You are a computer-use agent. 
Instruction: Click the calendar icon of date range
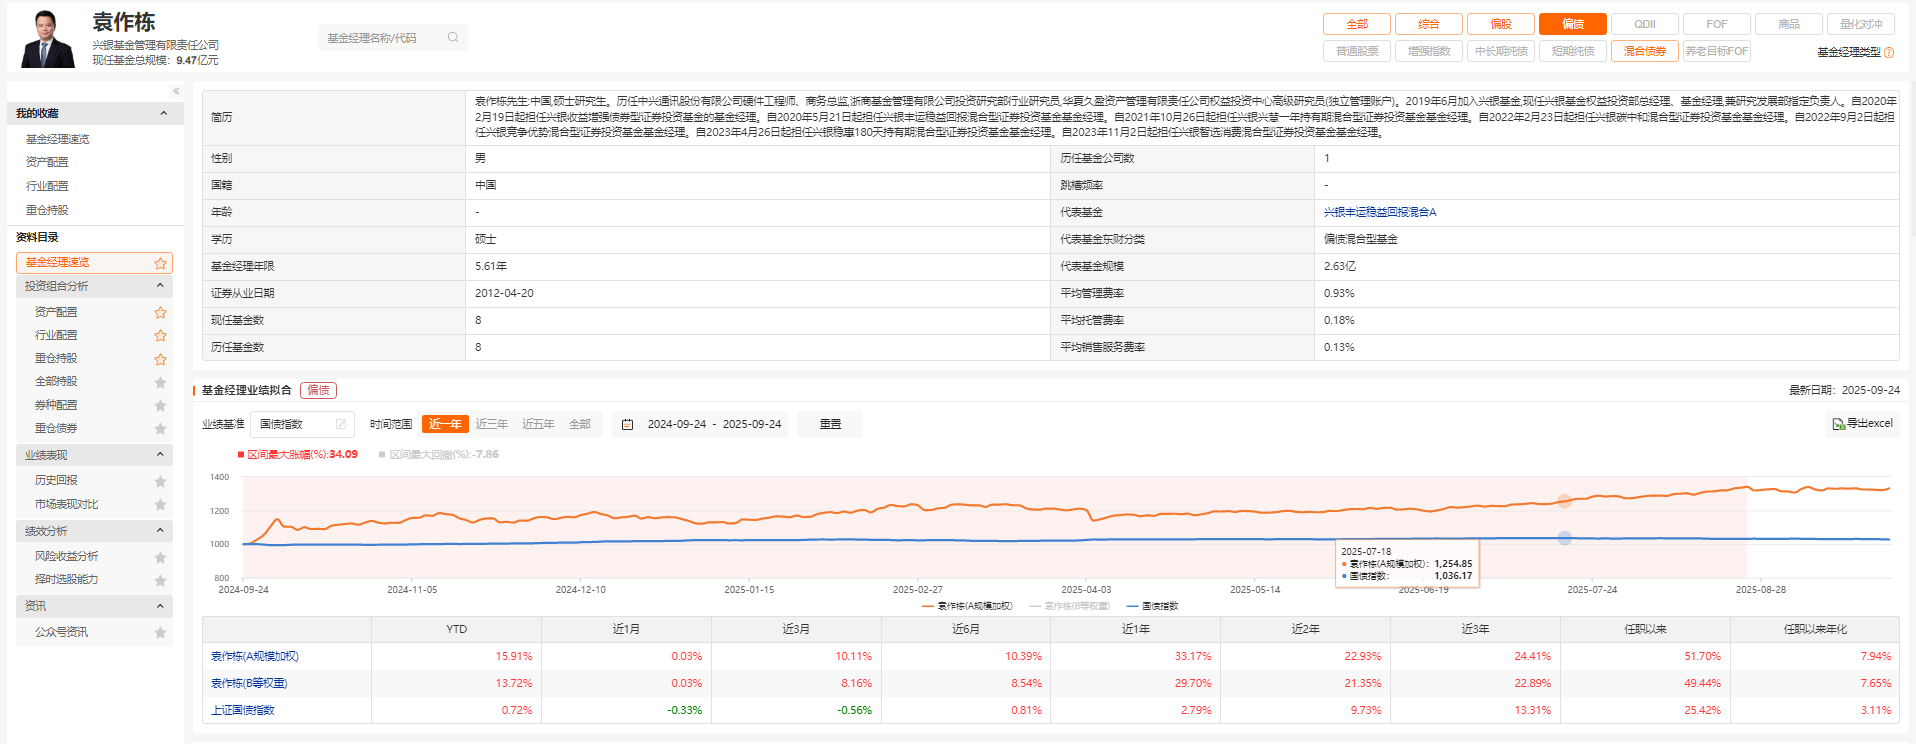(628, 424)
